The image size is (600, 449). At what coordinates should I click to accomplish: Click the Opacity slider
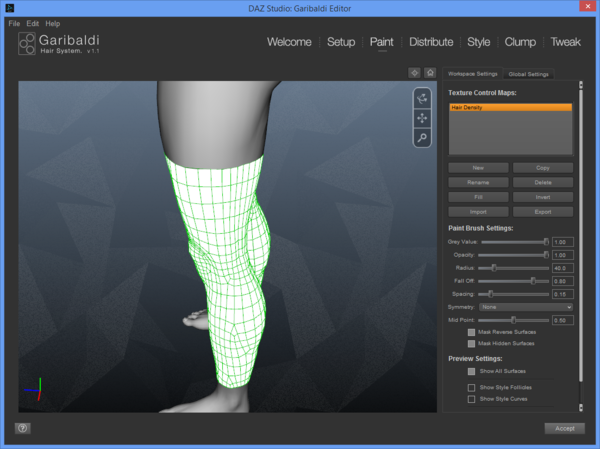point(514,255)
